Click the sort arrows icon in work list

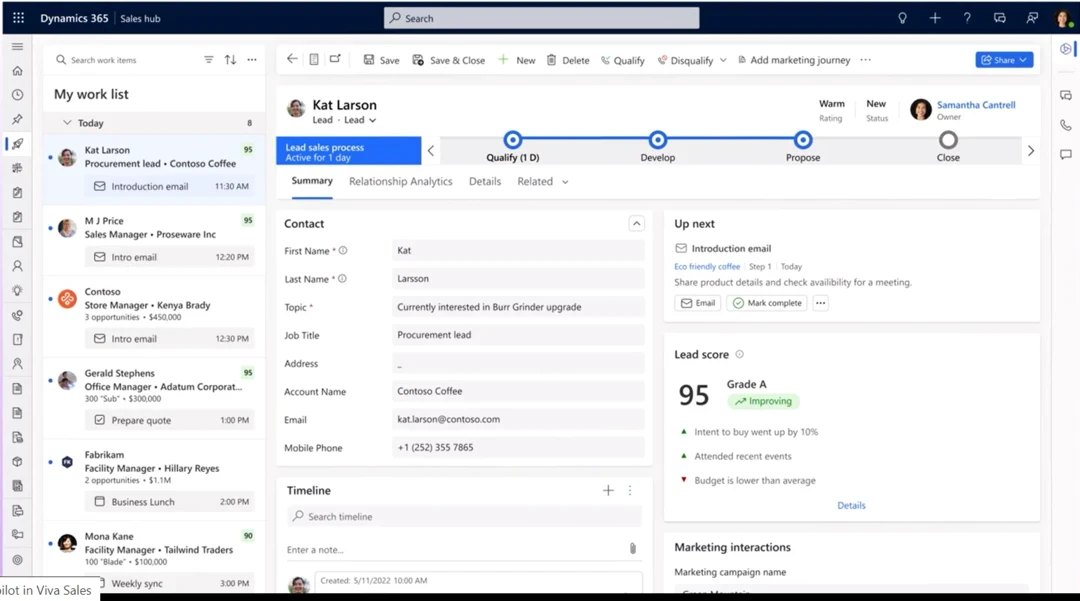pos(230,60)
